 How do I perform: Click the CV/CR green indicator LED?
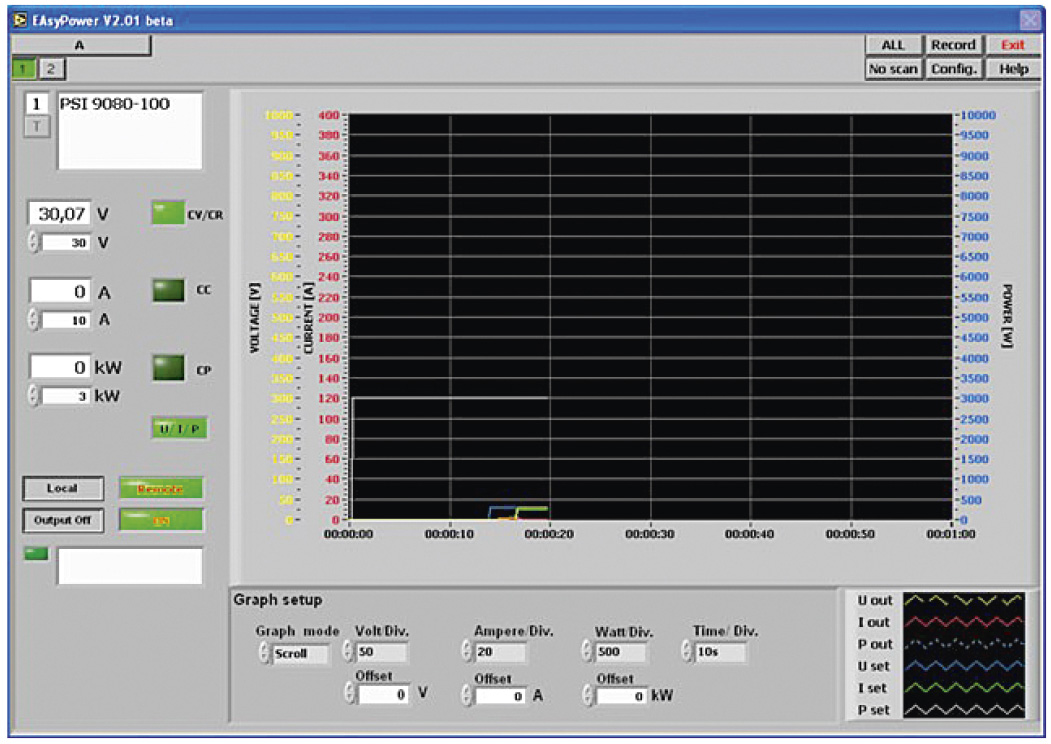tap(168, 213)
